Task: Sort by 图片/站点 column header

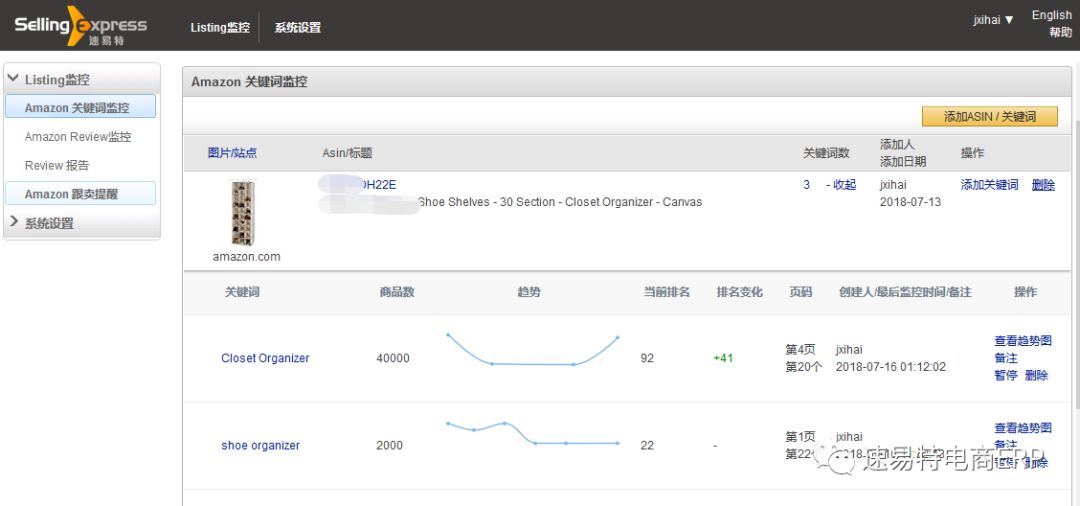Action: [232, 153]
